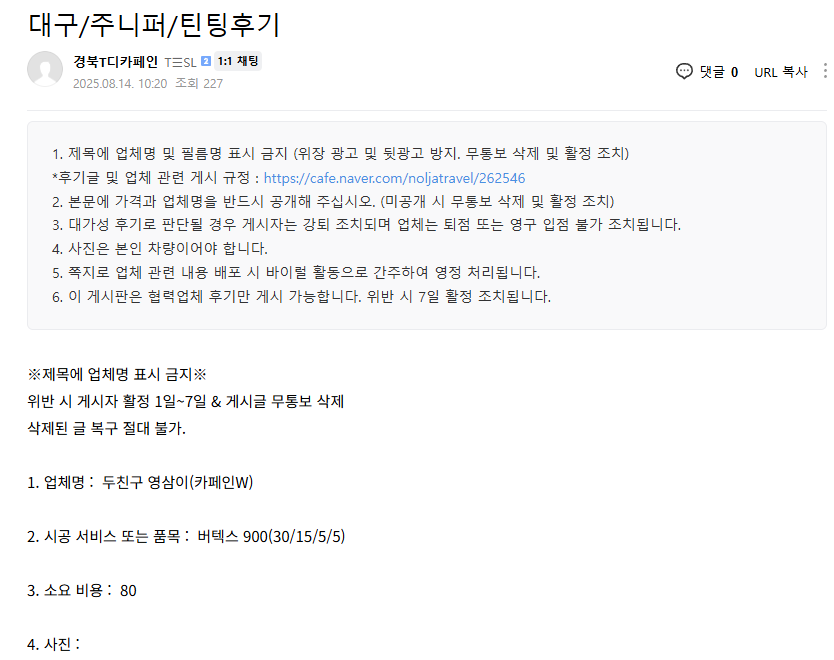Click rule 6 about 협력업체 후기
This screenshot has width=834, height=660.
[301, 296]
